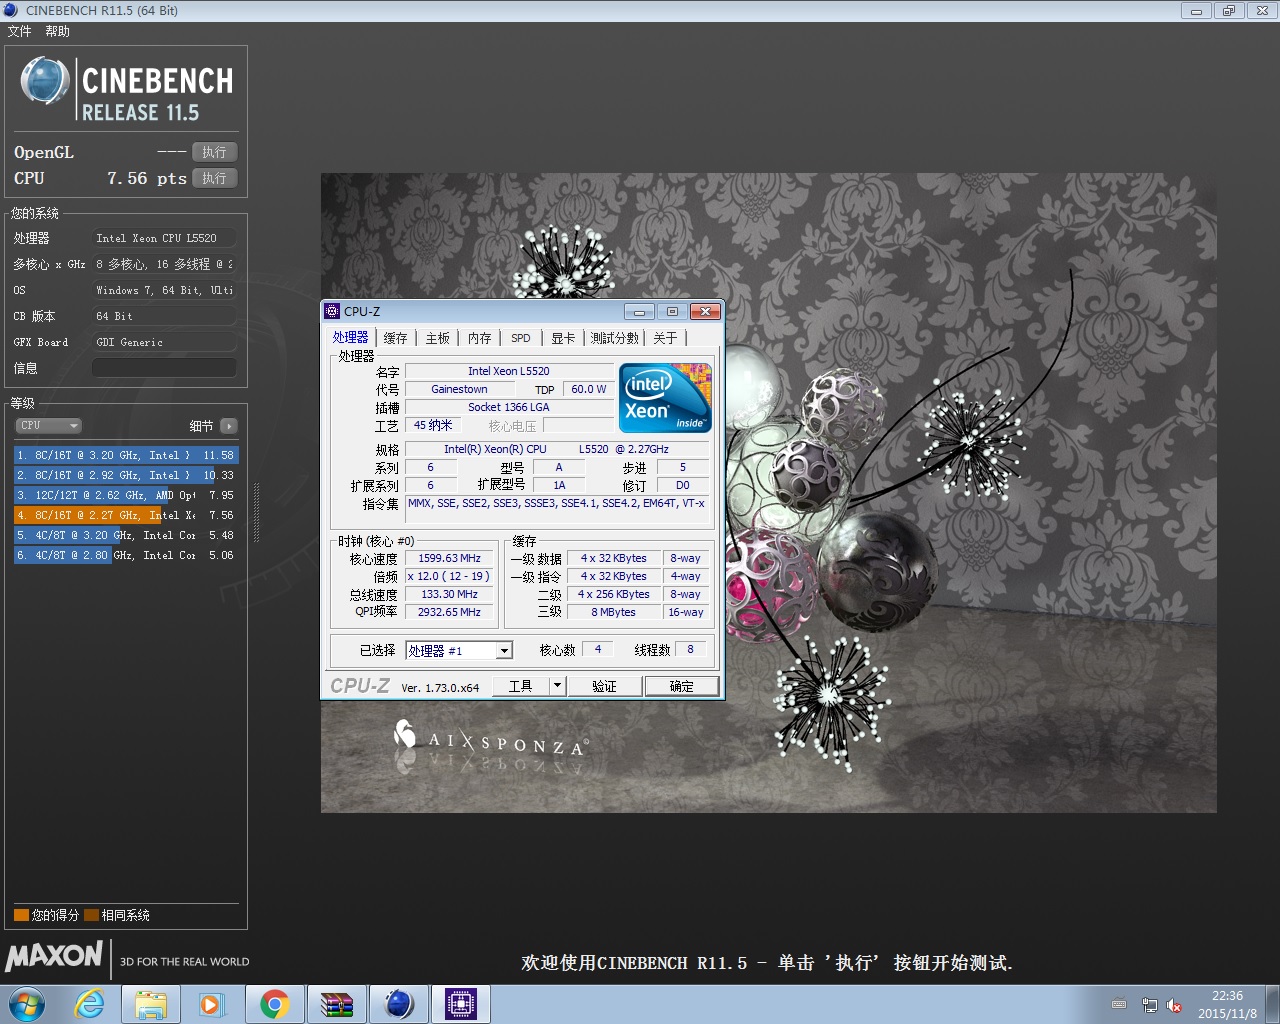Click the Cinebench Release 11.5 logo
The width and height of the screenshot is (1280, 1024).
127,89
